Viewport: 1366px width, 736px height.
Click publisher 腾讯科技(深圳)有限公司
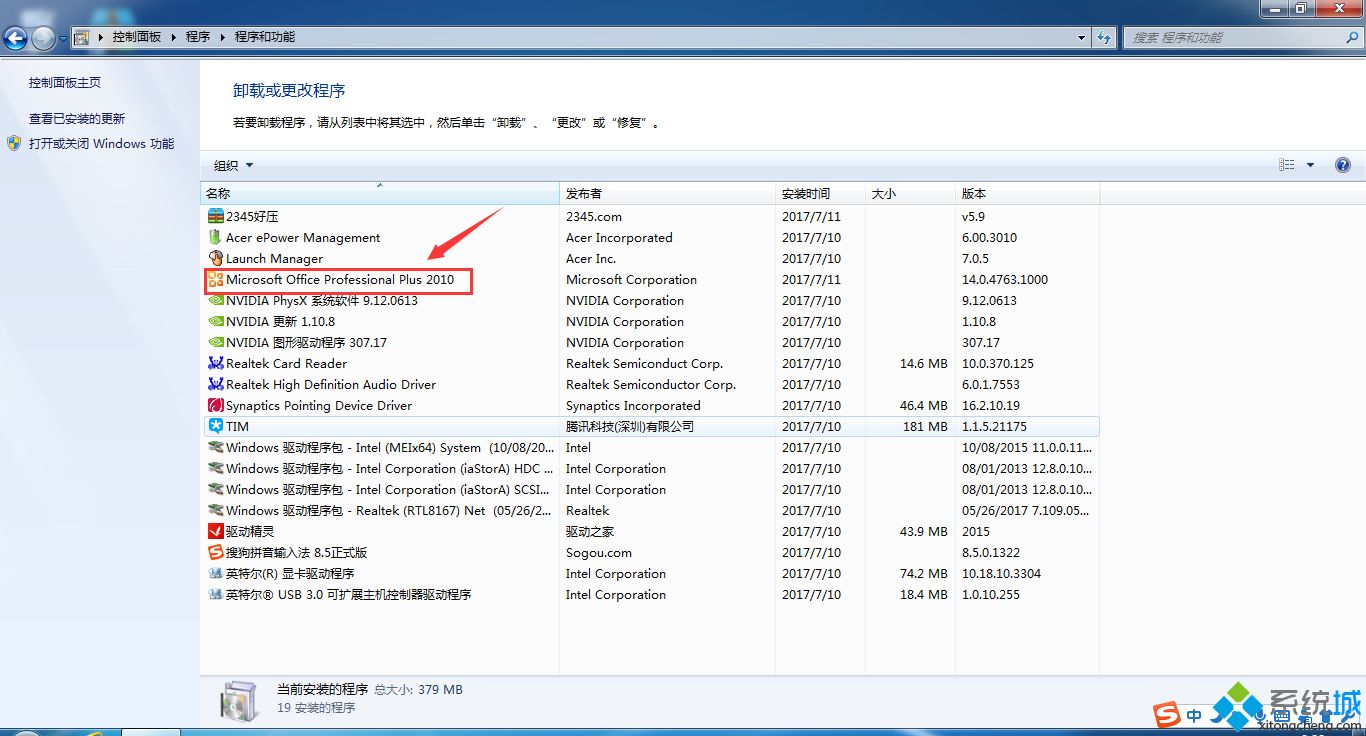click(x=630, y=426)
